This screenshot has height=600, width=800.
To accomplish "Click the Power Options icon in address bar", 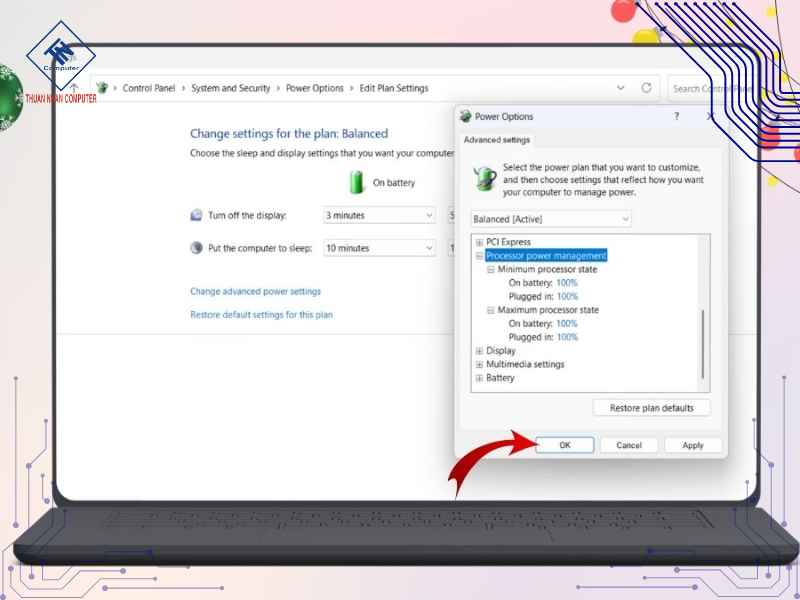I will tap(101, 88).
